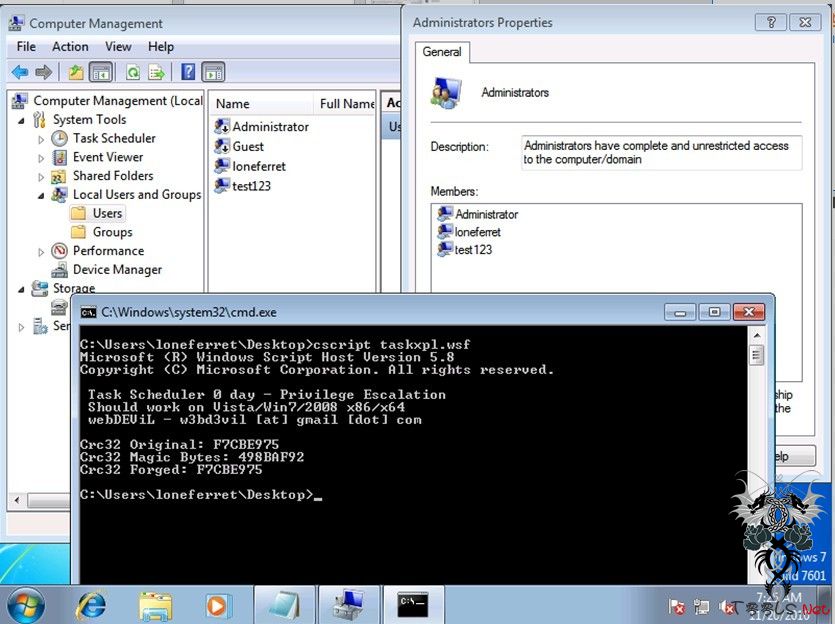The height and width of the screenshot is (624, 835).
Task: Click the Up one level folder icon
Action: tap(76, 72)
